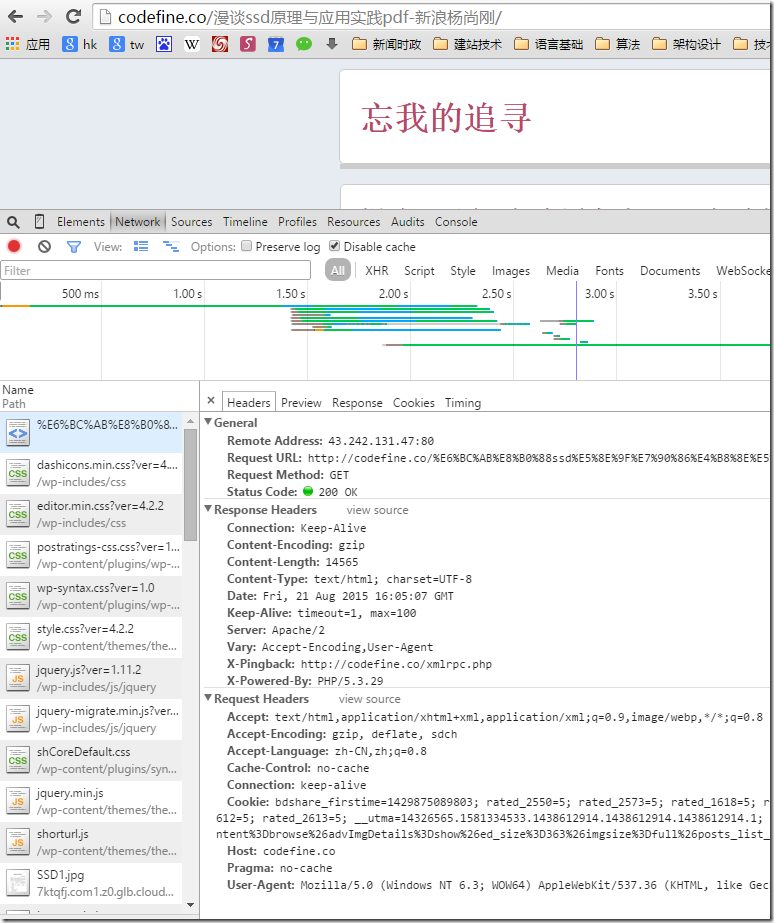
Task: Click in the network Filter text box
Action: coord(156,271)
